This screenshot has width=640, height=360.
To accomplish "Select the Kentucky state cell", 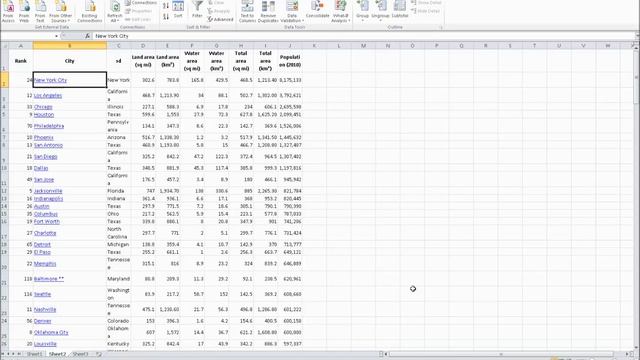I will pos(119,344).
